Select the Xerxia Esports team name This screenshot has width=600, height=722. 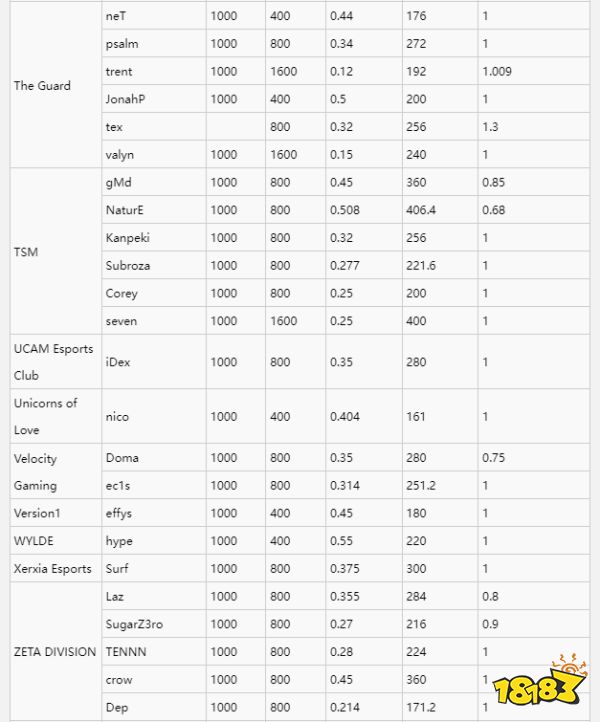(51, 569)
